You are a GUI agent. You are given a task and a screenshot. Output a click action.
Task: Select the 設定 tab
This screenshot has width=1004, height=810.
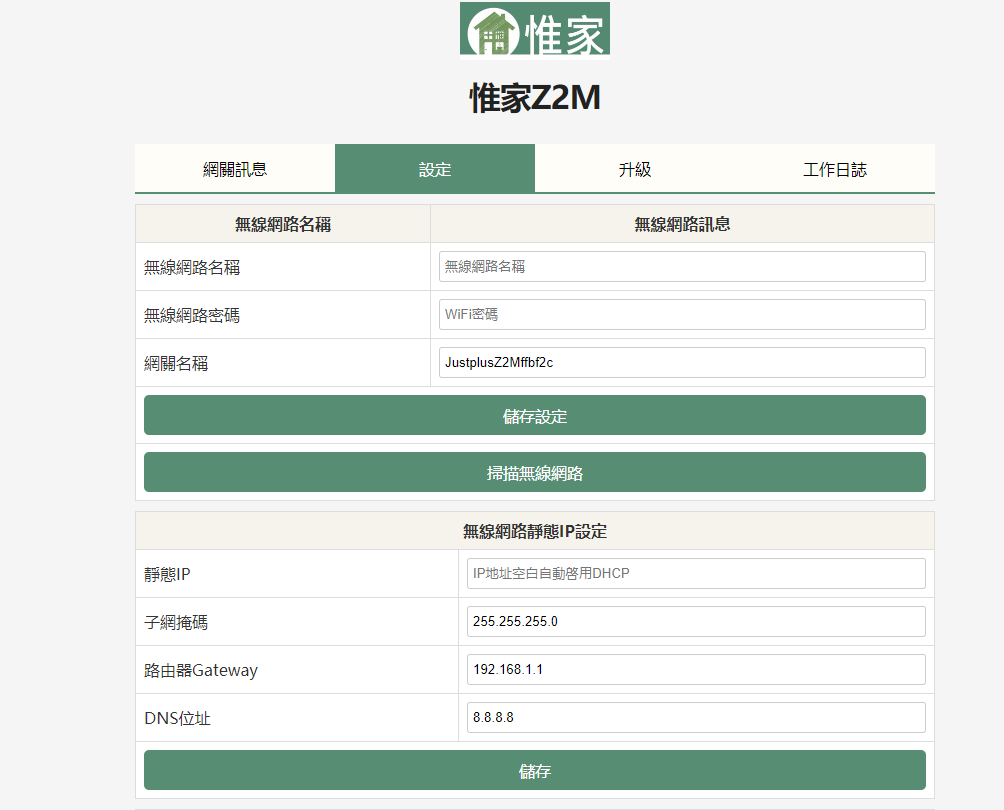pos(435,169)
